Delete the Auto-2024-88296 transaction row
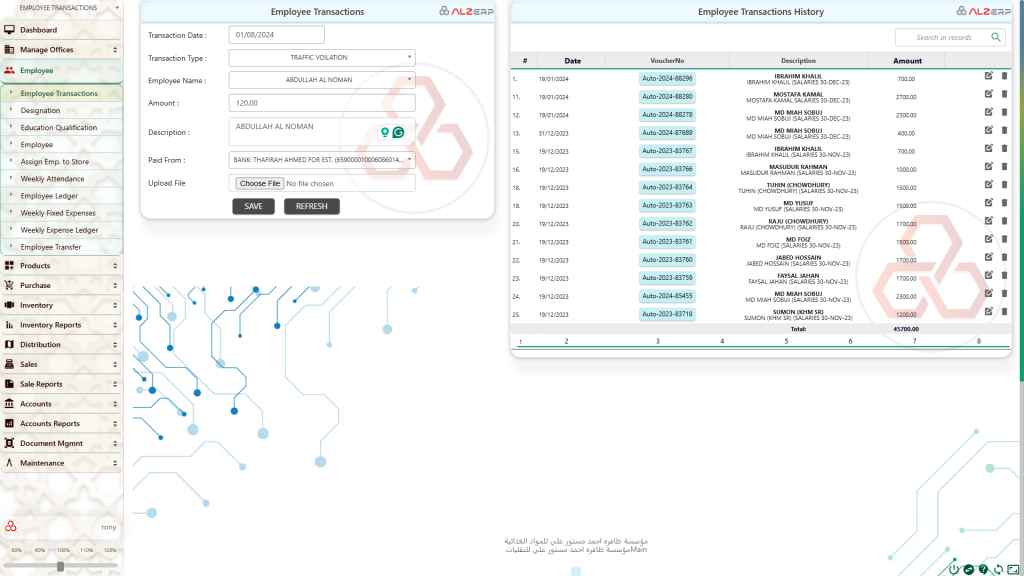The width and height of the screenshot is (1024, 576). [1004, 76]
